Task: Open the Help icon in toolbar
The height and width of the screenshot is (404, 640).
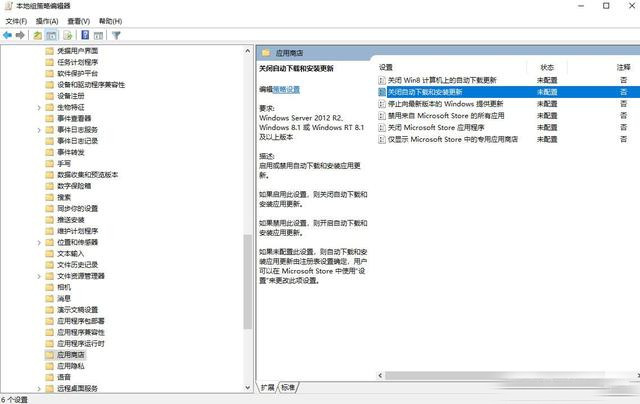Action: (85, 35)
